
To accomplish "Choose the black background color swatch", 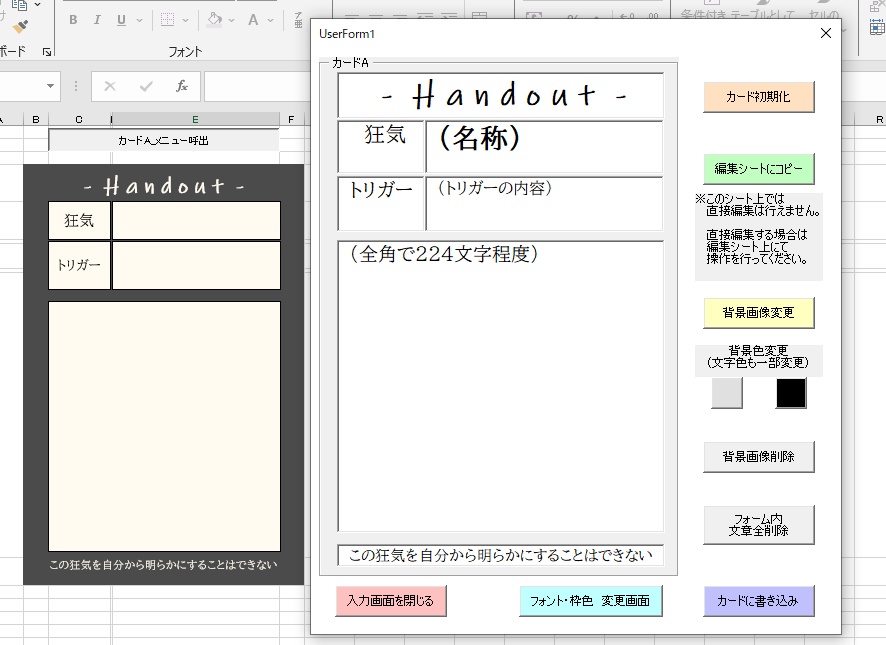I will tap(791, 393).
